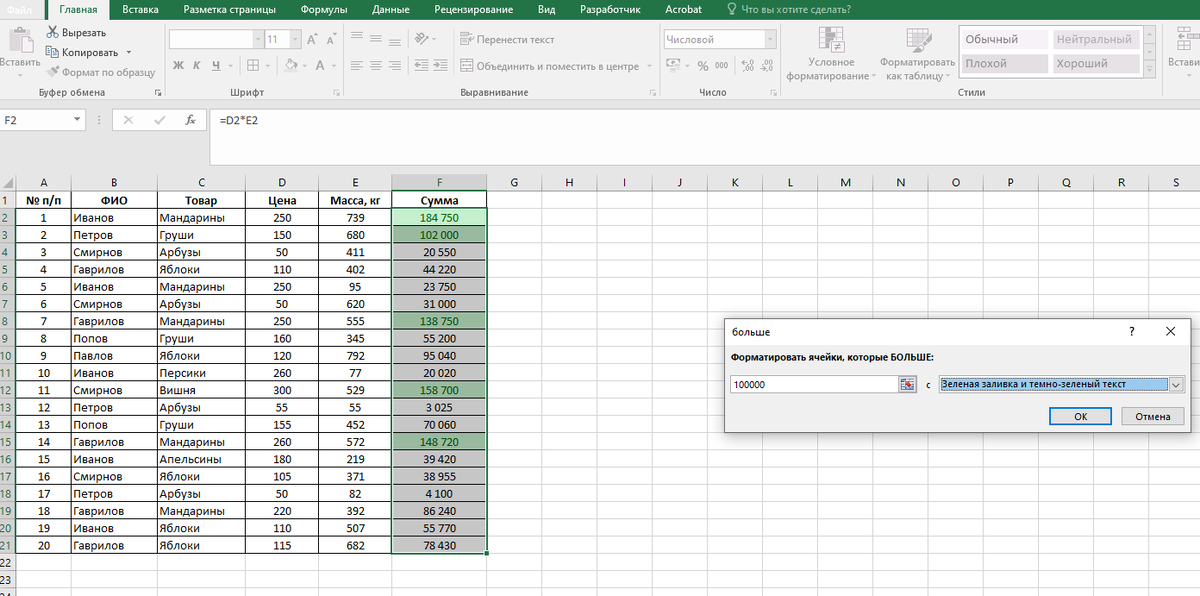Toggle italic К formatting
The width and height of the screenshot is (1200, 596).
[x=198, y=66]
